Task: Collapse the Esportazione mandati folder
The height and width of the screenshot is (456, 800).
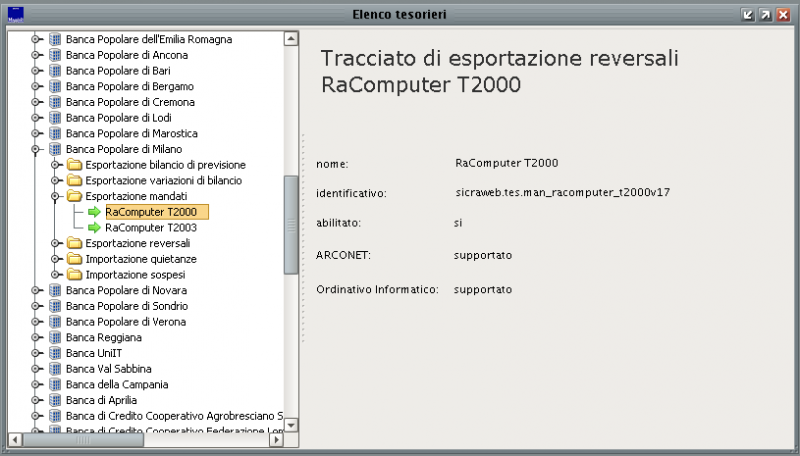Action: coord(55,196)
